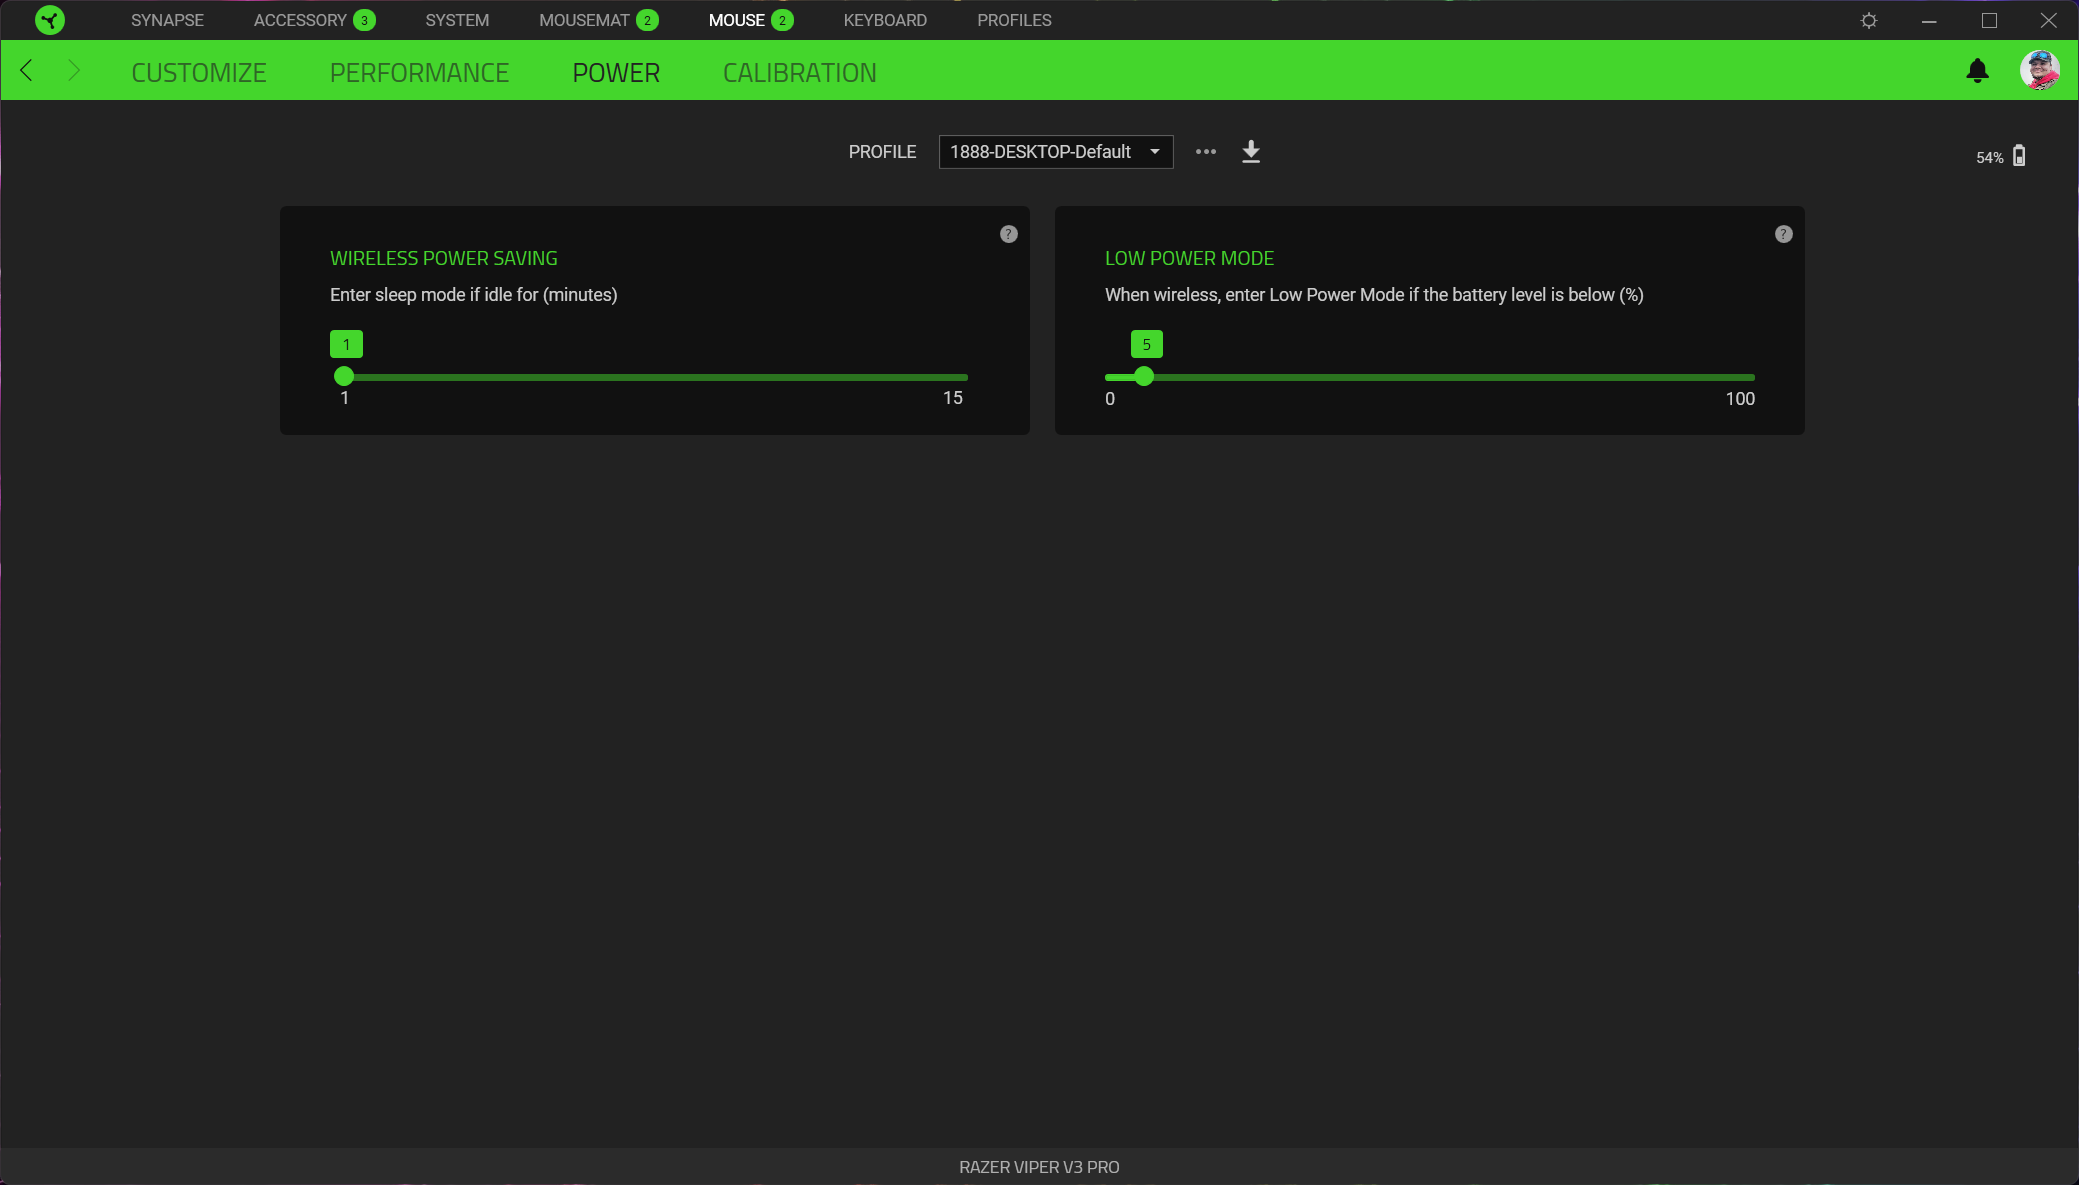The height and width of the screenshot is (1185, 2079).
Task: Click the sleep mode idle minutes slider handle
Action: click(x=344, y=377)
